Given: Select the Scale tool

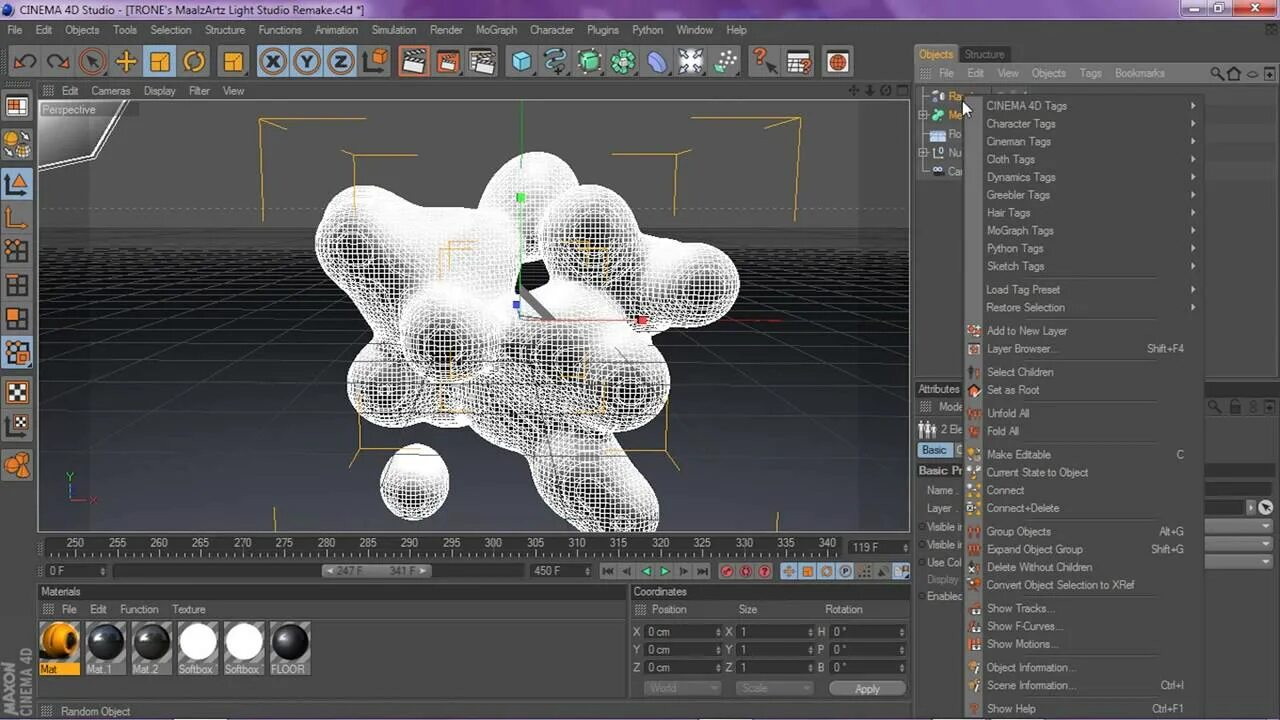Looking at the screenshot, I should coord(160,62).
